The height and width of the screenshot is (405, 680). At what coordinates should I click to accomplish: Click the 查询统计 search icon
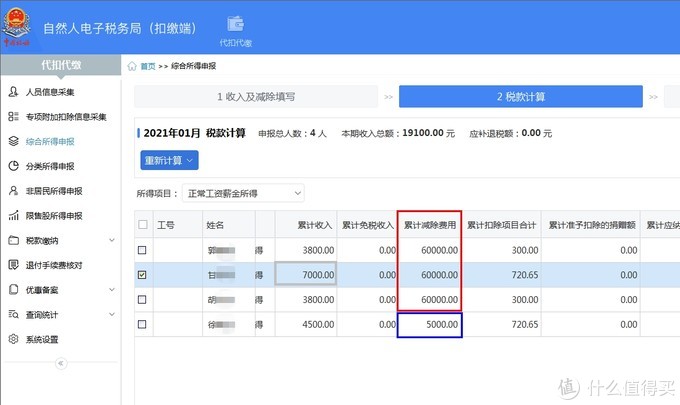pyautogui.click(x=13, y=314)
